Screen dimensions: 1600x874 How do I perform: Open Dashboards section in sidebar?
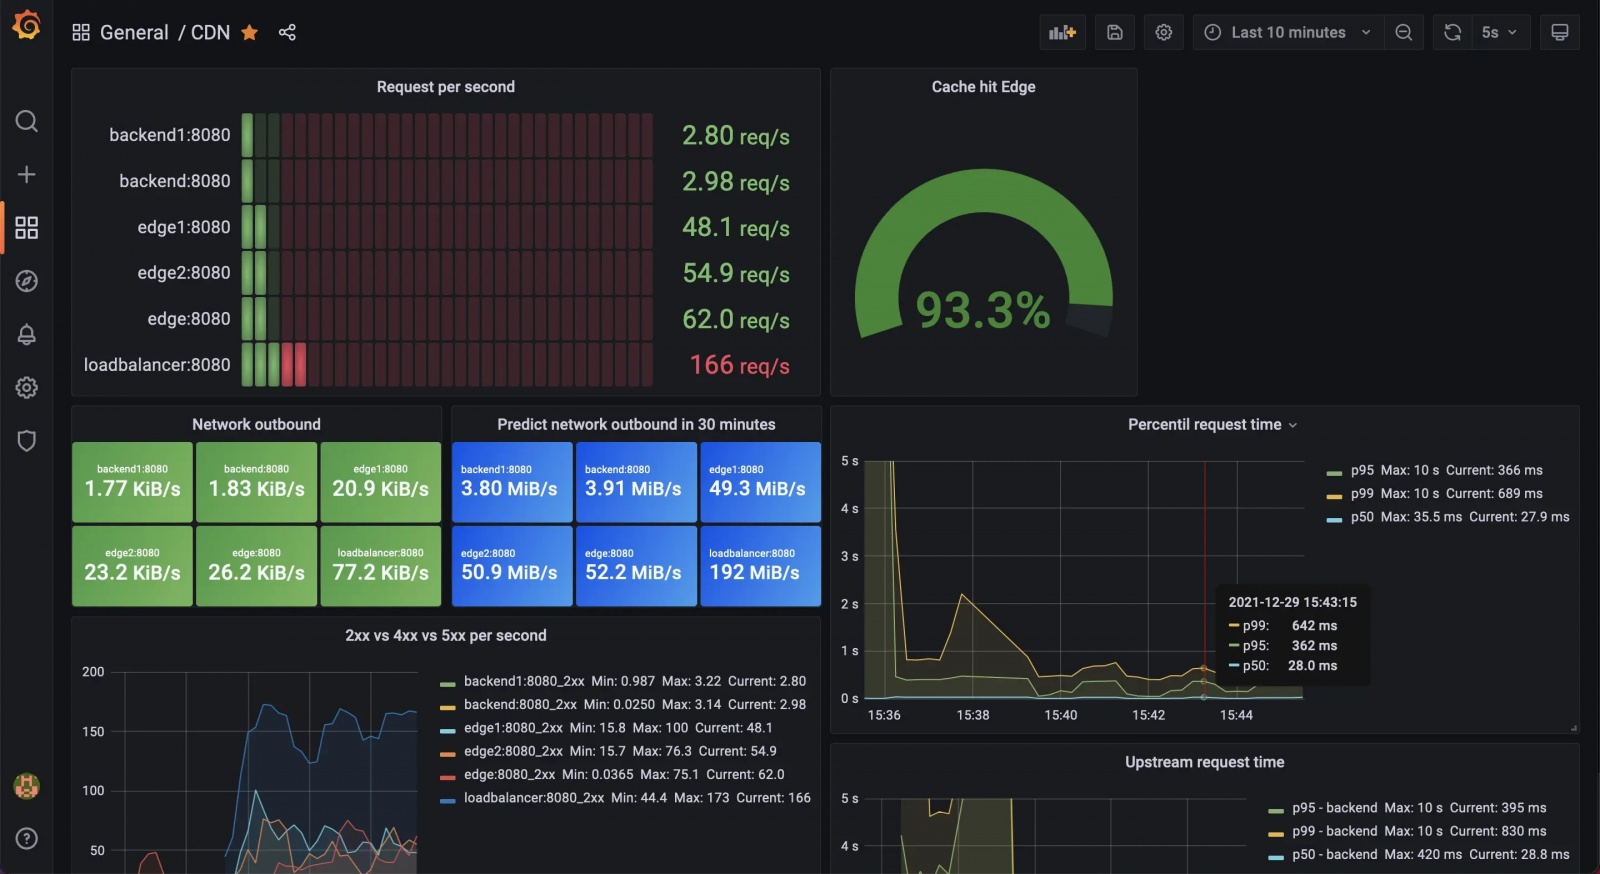(27, 228)
